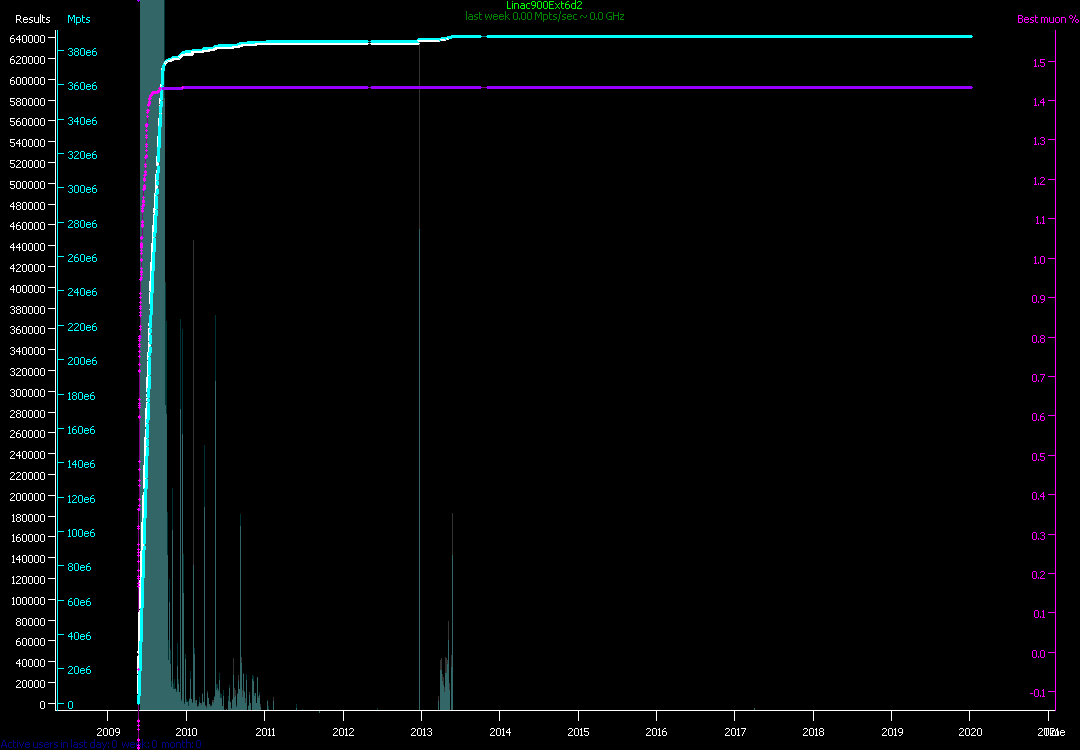Select the white Results axis header

pyautogui.click(x=32, y=19)
